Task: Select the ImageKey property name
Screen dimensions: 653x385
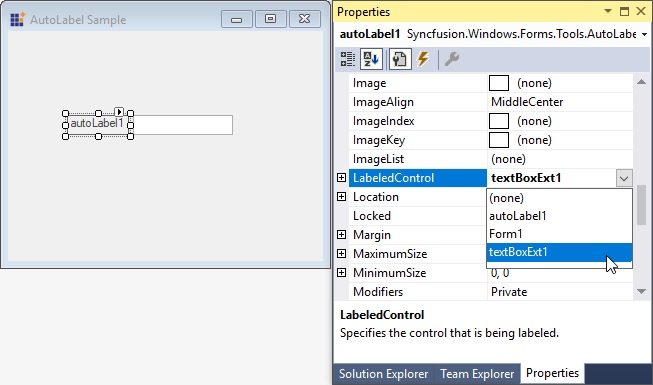Action: click(379, 140)
